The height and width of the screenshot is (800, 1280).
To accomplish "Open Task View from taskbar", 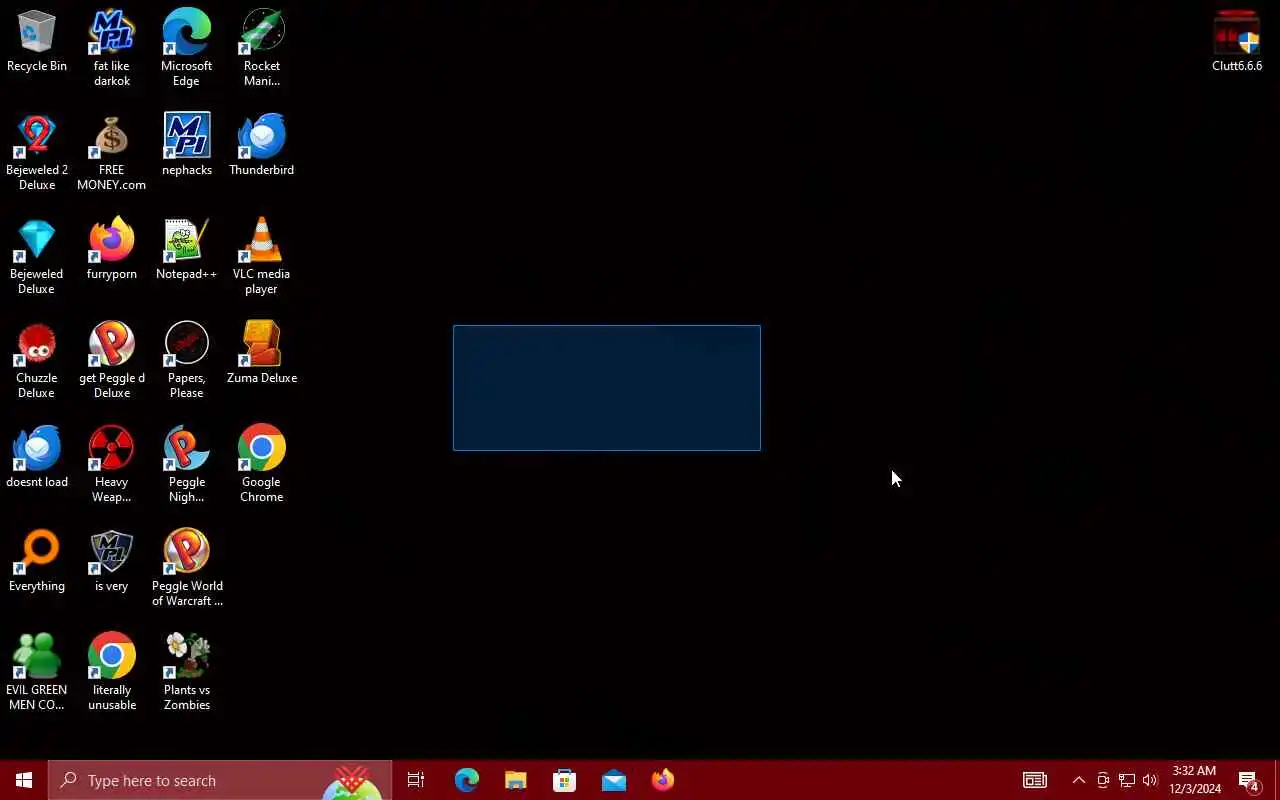I will point(416,780).
